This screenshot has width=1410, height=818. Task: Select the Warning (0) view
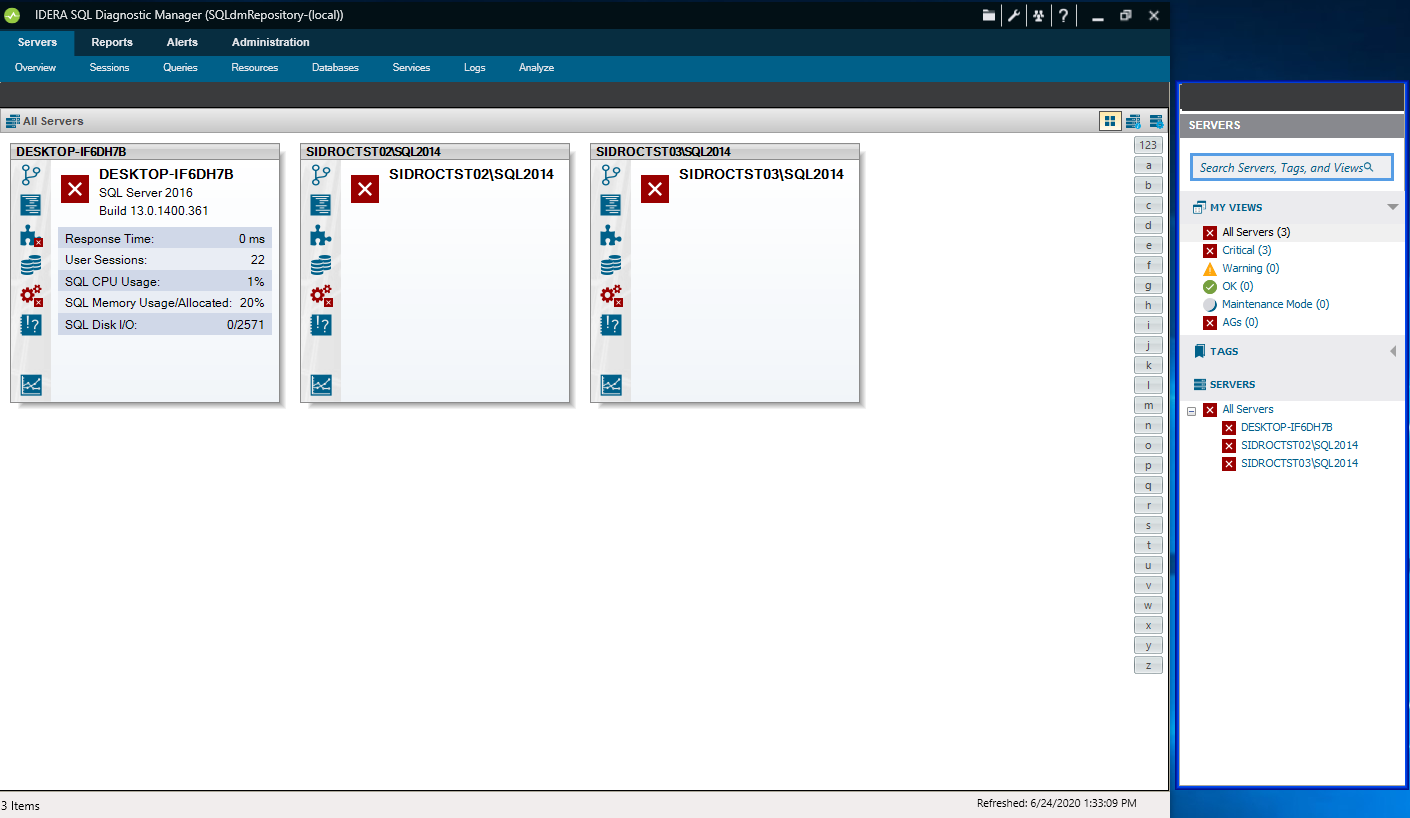(x=1250, y=268)
